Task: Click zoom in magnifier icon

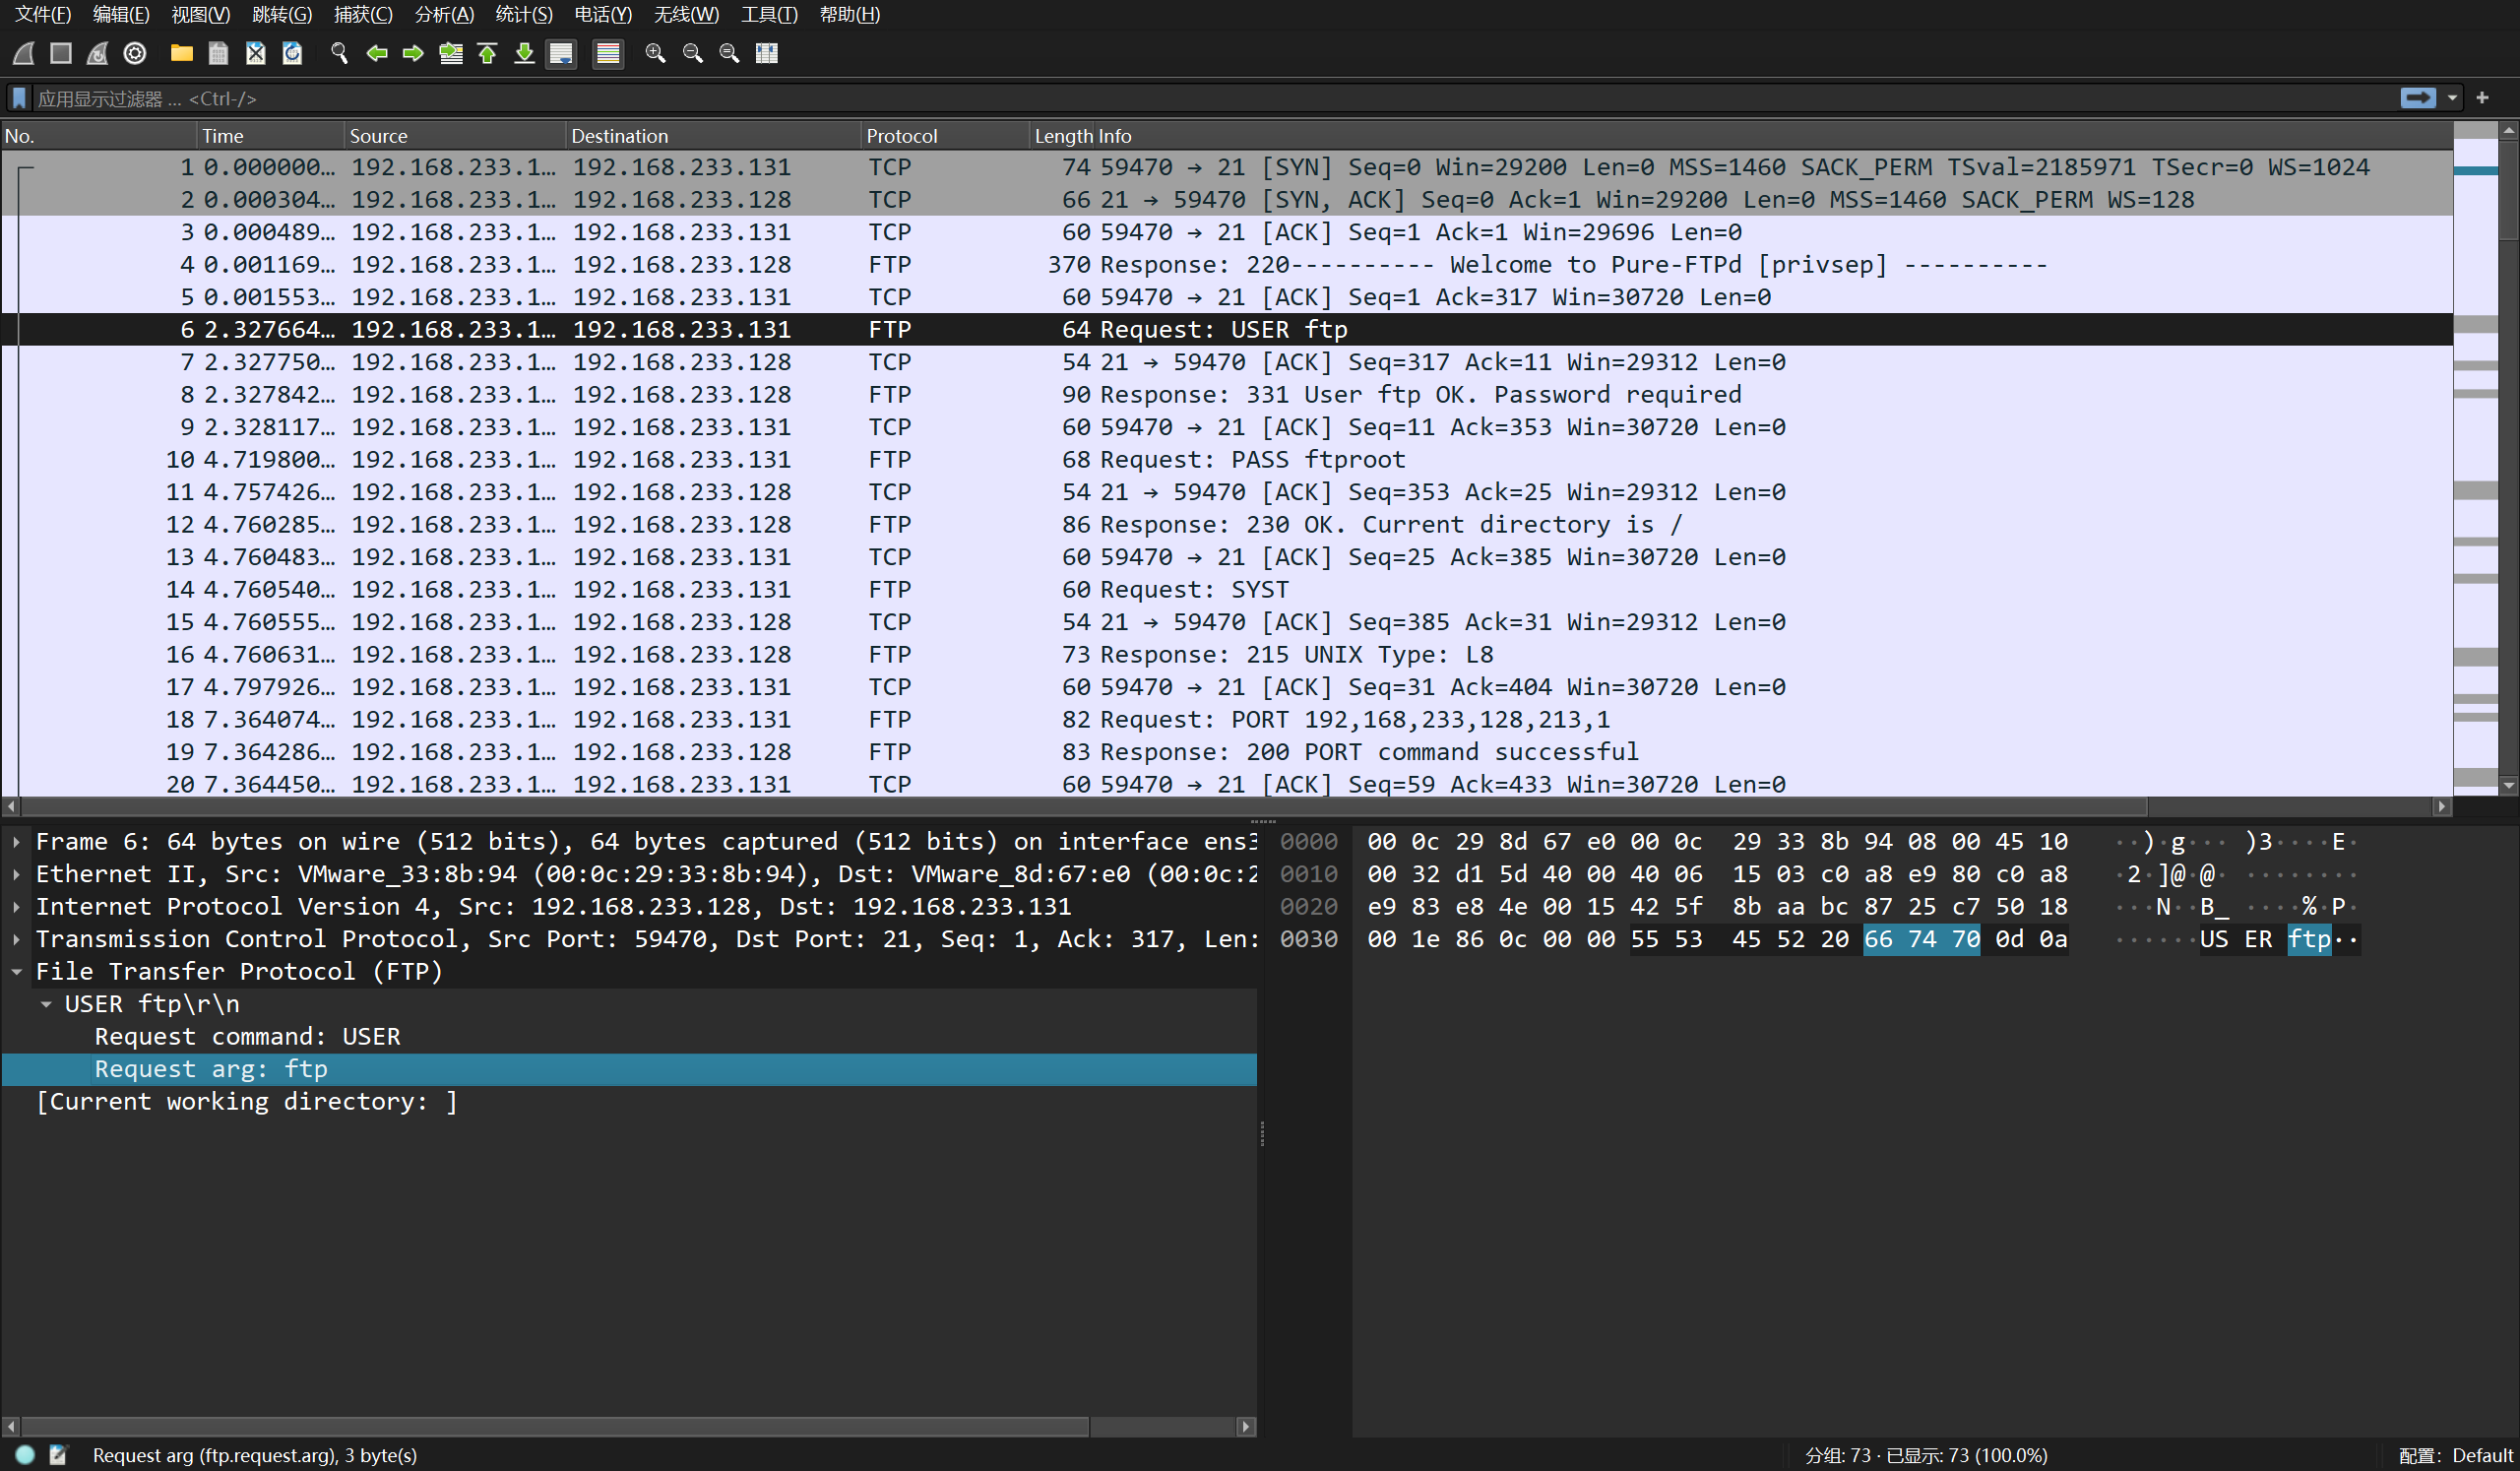Action: click(x=655, y=53)
